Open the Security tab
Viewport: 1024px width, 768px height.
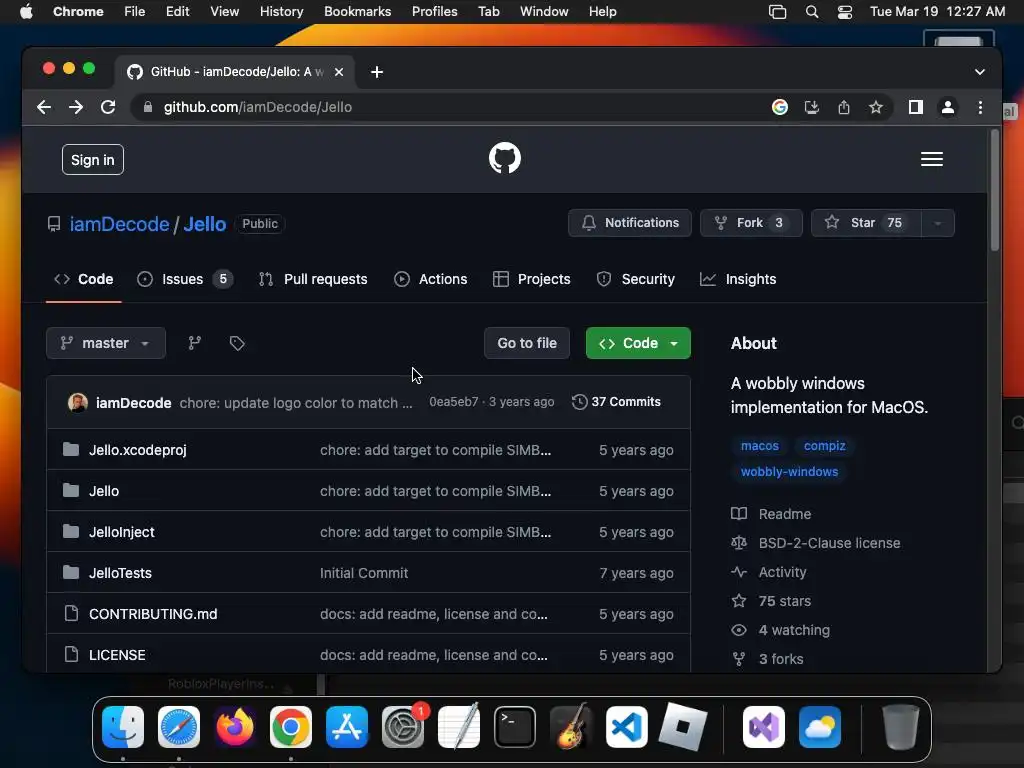(x=635, y=279)
